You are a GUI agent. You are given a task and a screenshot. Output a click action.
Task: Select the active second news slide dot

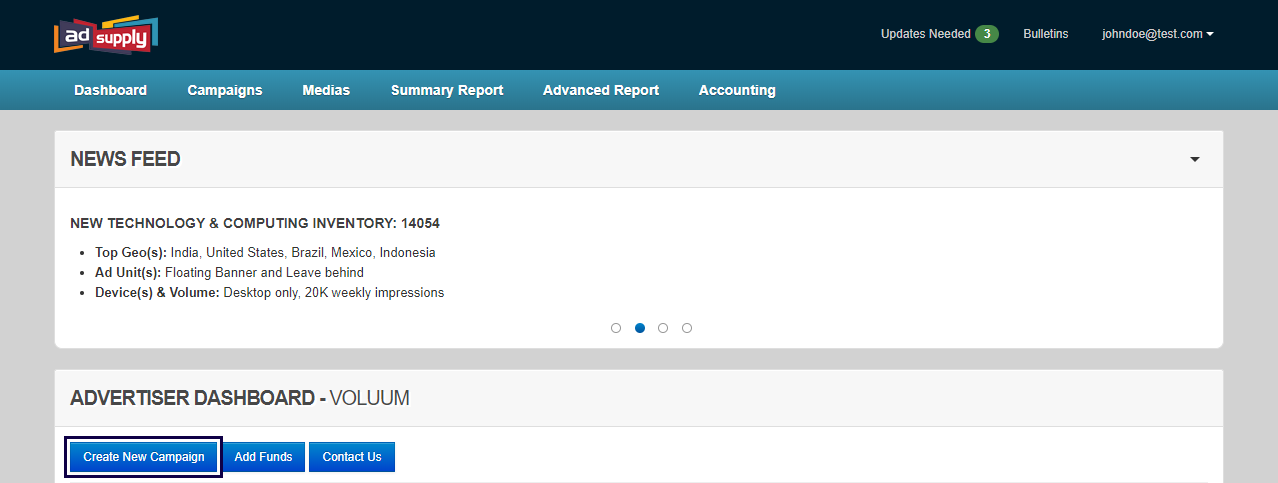point(640,328)
